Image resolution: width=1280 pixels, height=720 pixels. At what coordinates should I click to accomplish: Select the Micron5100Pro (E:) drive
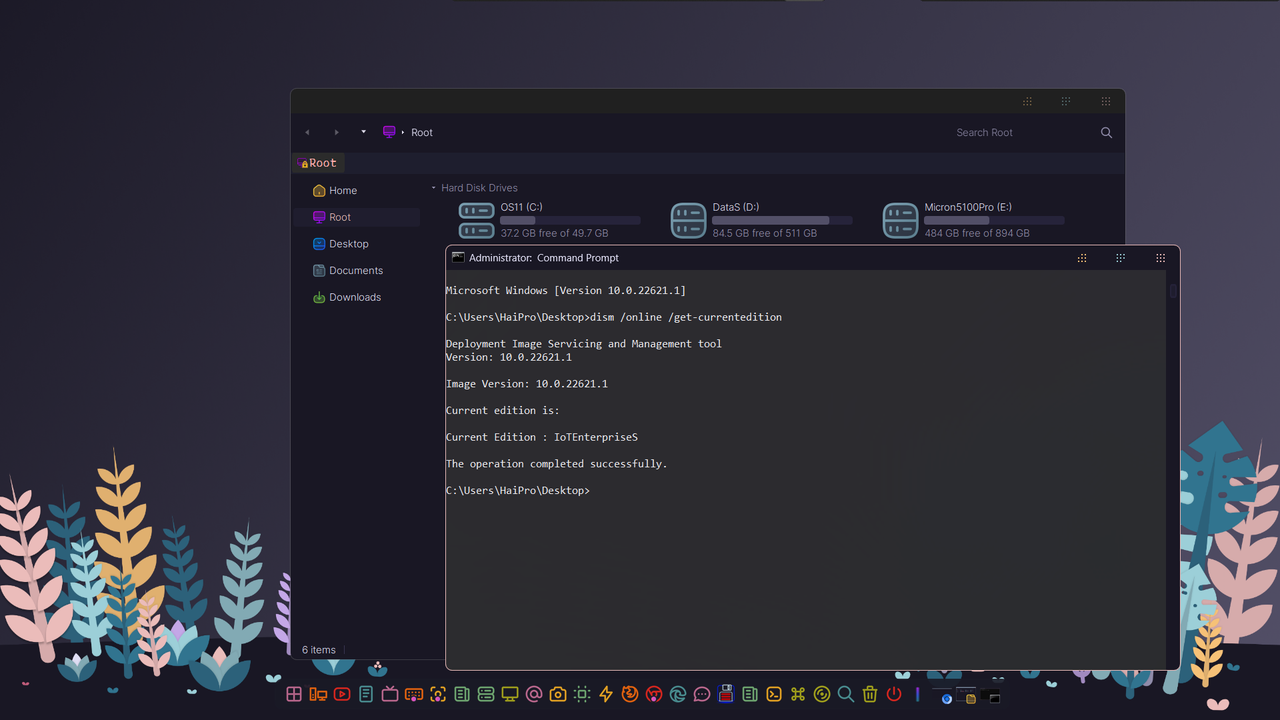973,220
